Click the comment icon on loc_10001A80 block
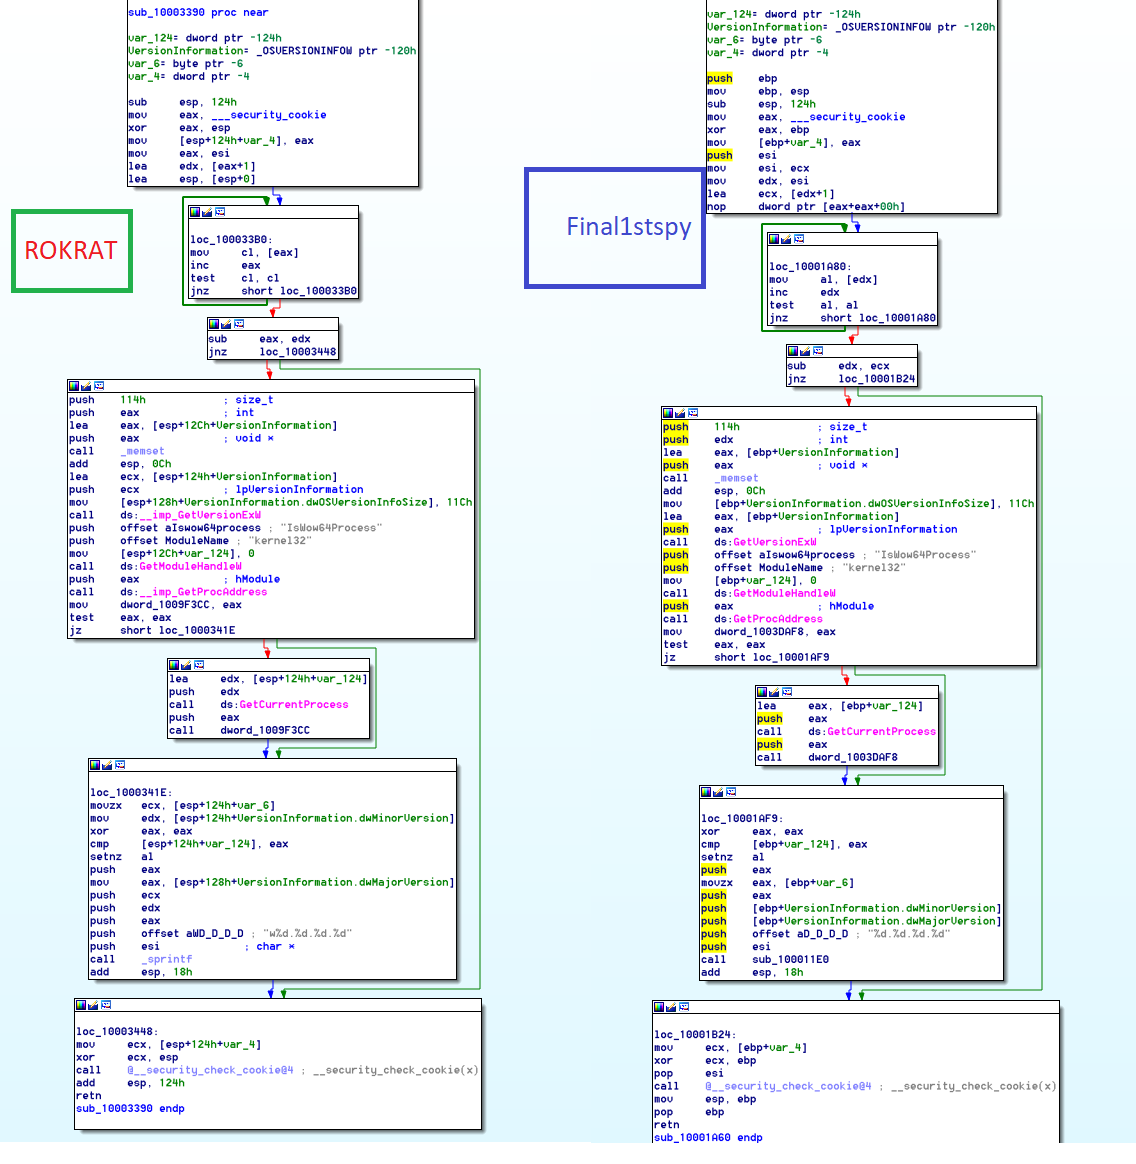 click(799, 239)
